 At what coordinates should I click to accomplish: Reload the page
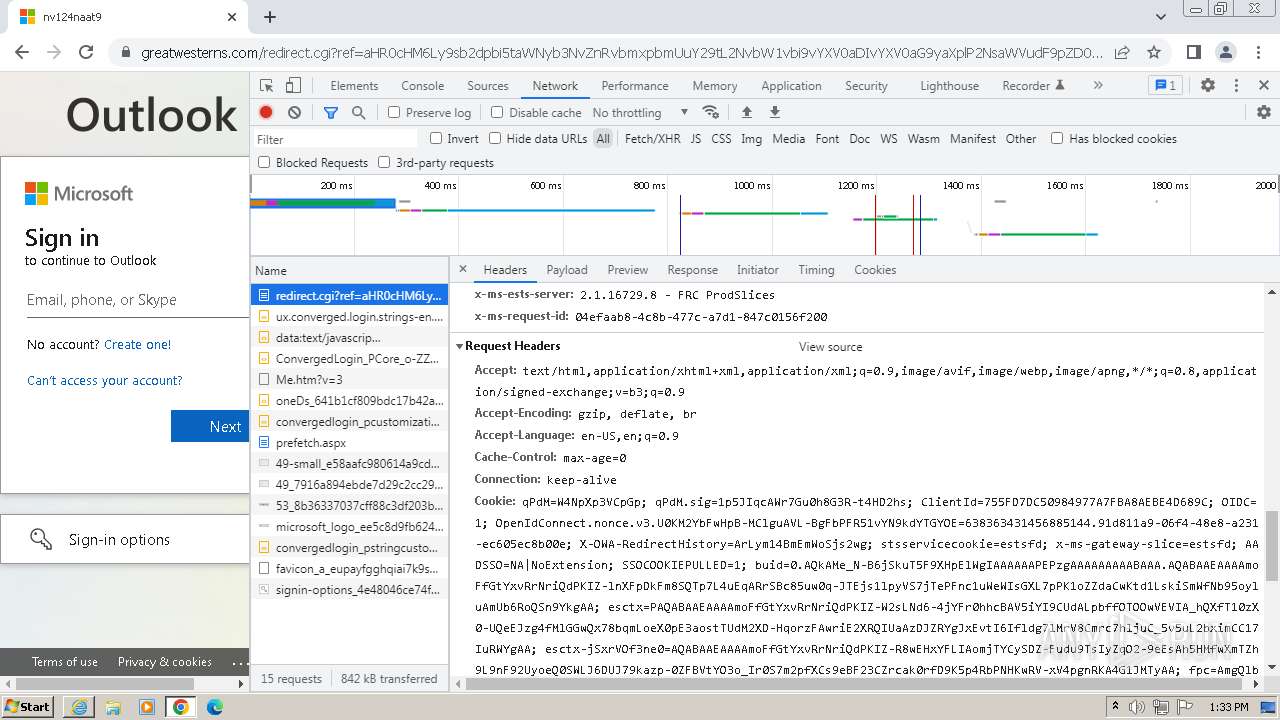pyautogui.click(x=86, y=52)
